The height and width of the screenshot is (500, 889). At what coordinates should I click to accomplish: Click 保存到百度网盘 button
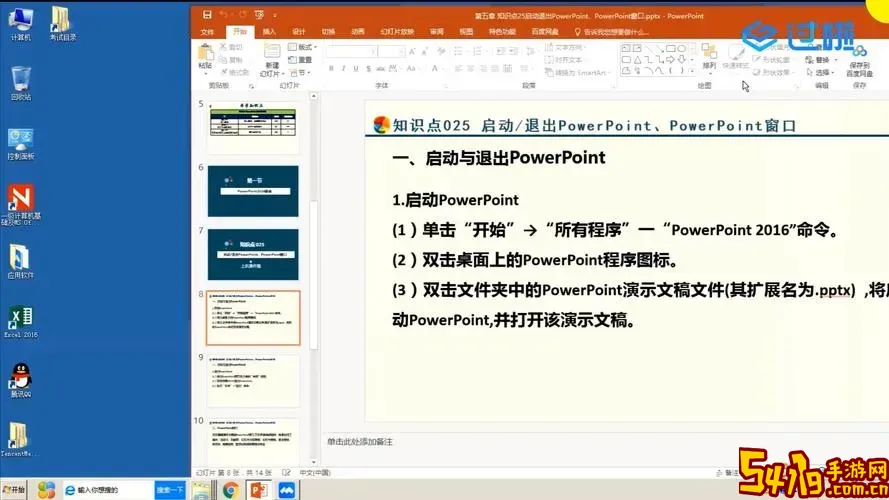click(860, 61)
